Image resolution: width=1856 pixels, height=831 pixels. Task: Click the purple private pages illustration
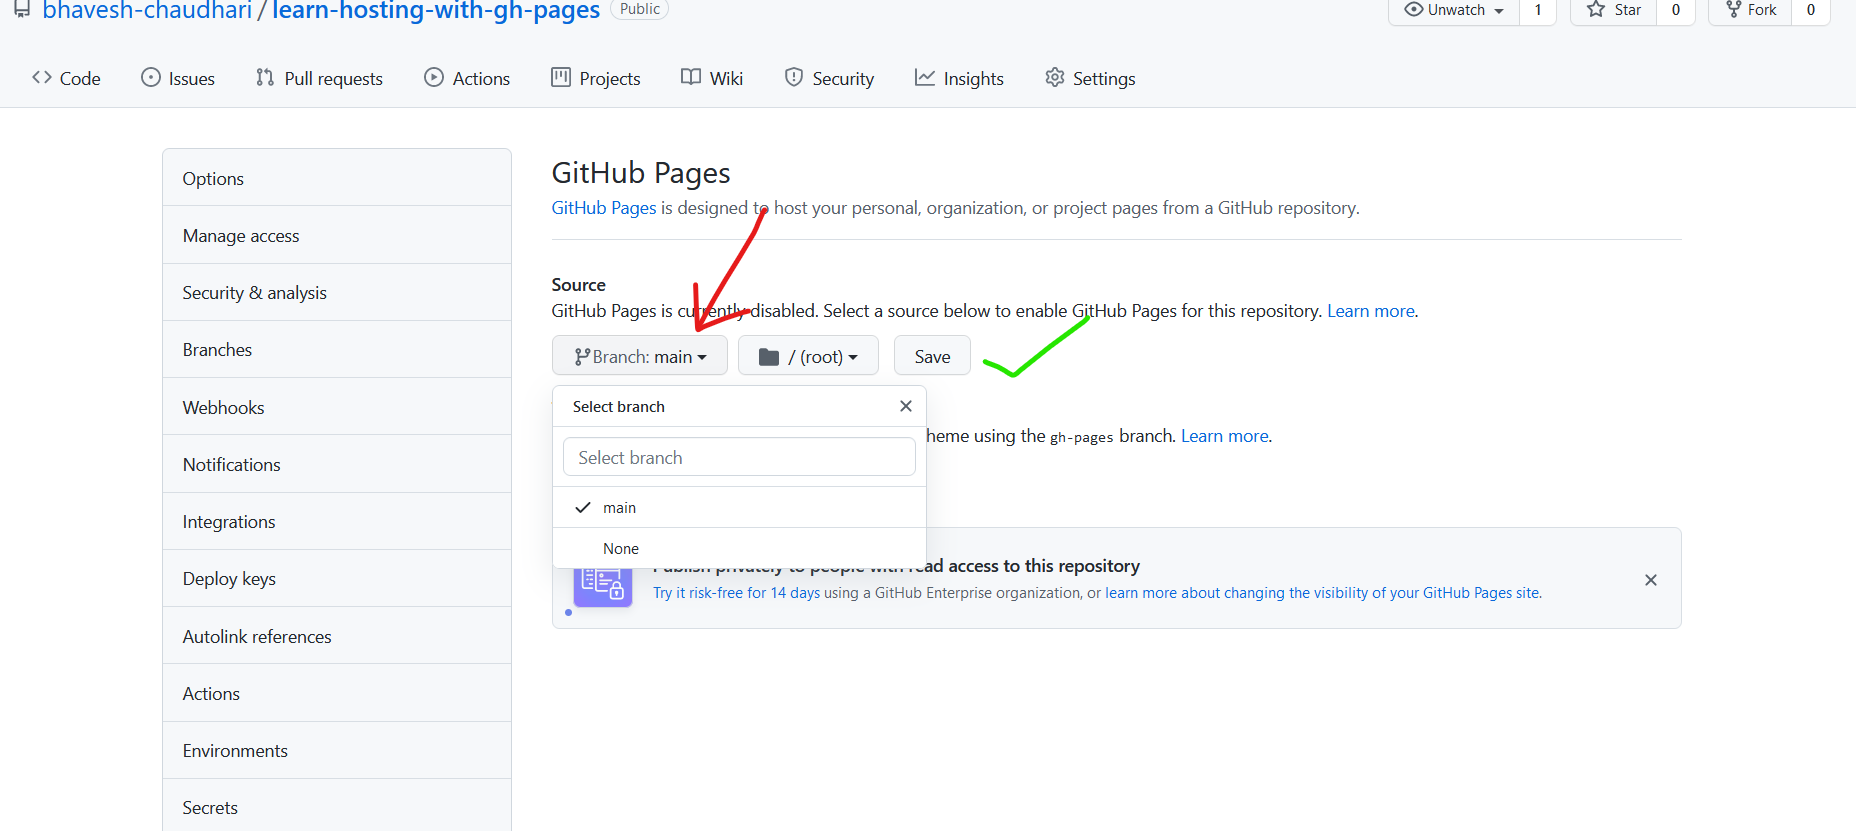[603, 587]
